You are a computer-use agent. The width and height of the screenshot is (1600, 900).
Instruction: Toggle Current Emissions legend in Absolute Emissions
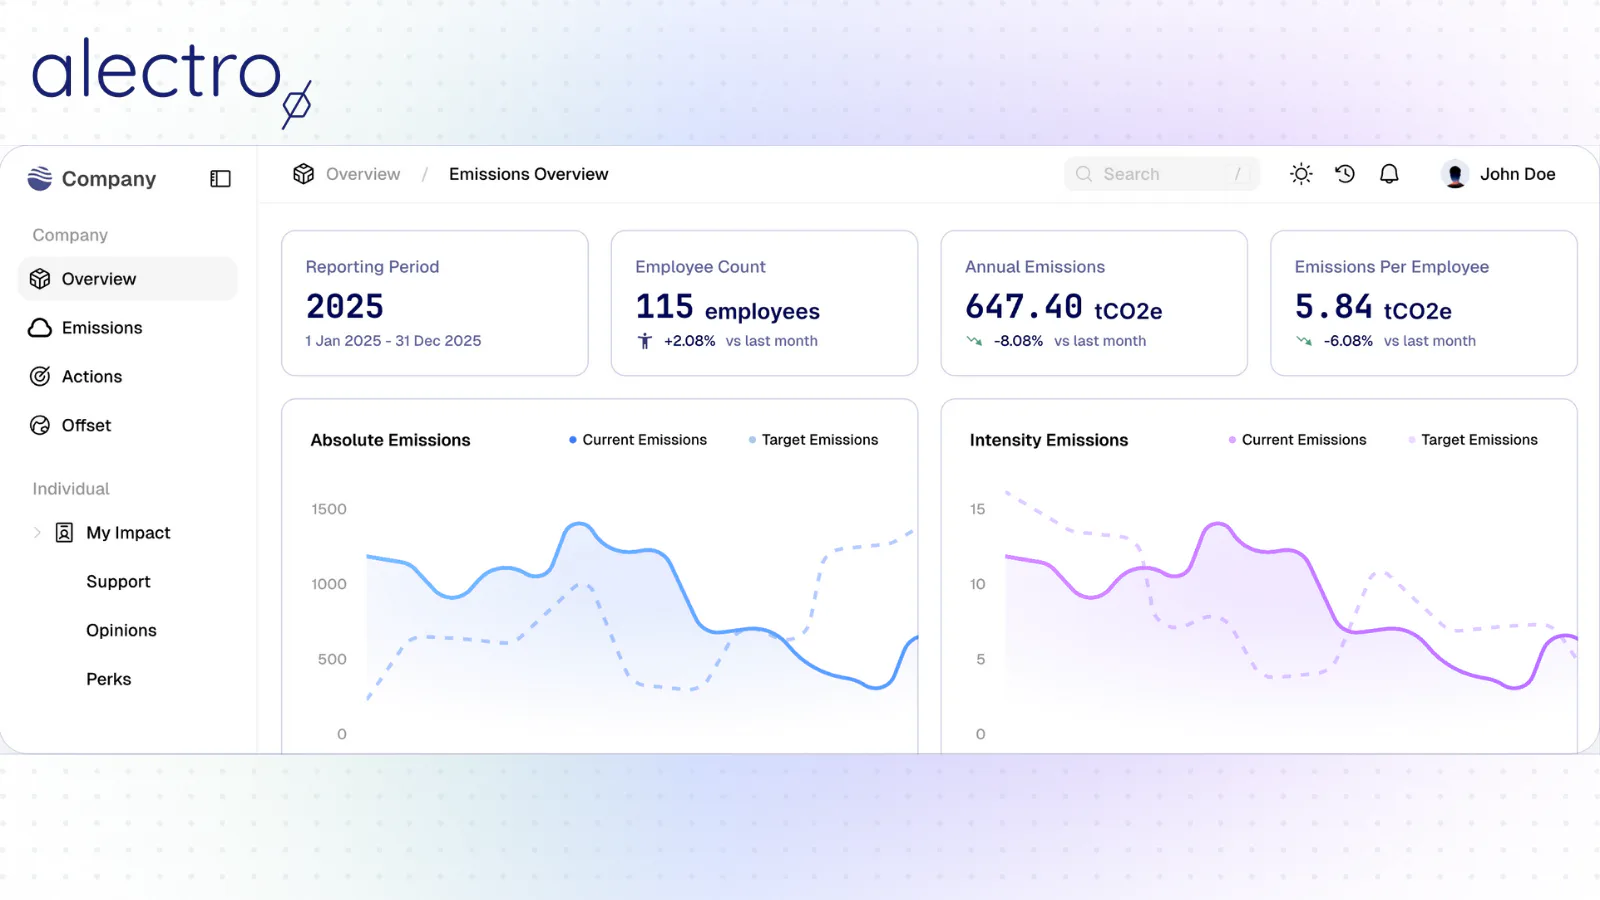pyautogui.click(x=638, y=440)
